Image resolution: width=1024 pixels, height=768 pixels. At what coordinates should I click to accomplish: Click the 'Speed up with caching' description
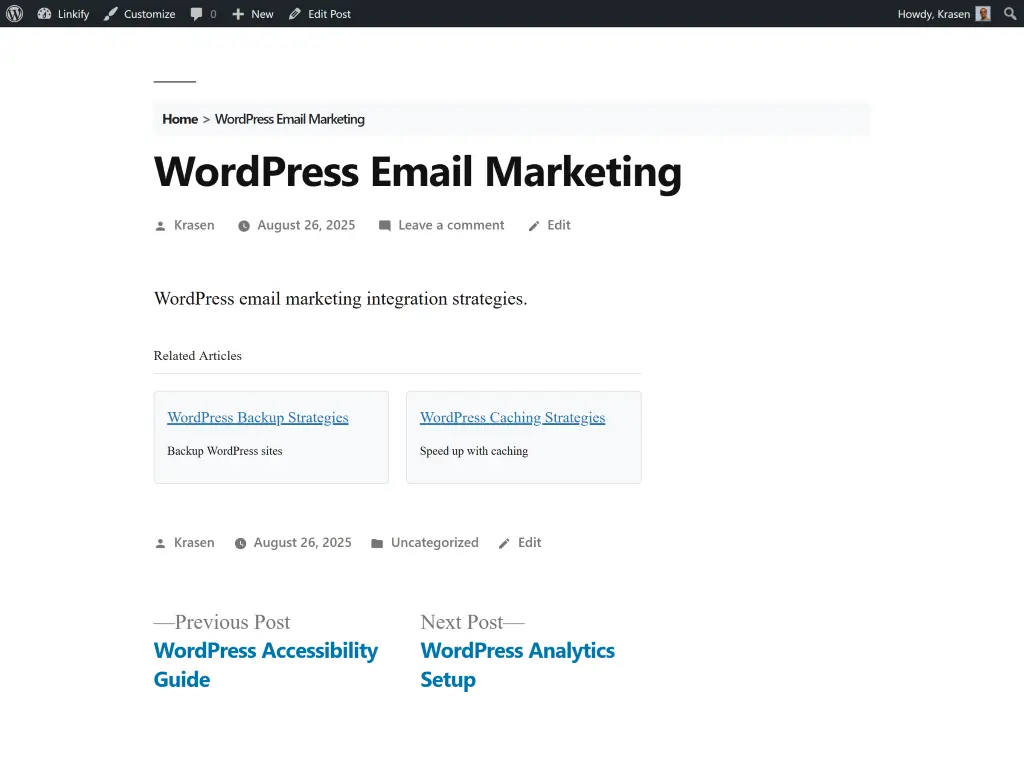[474, 451]
